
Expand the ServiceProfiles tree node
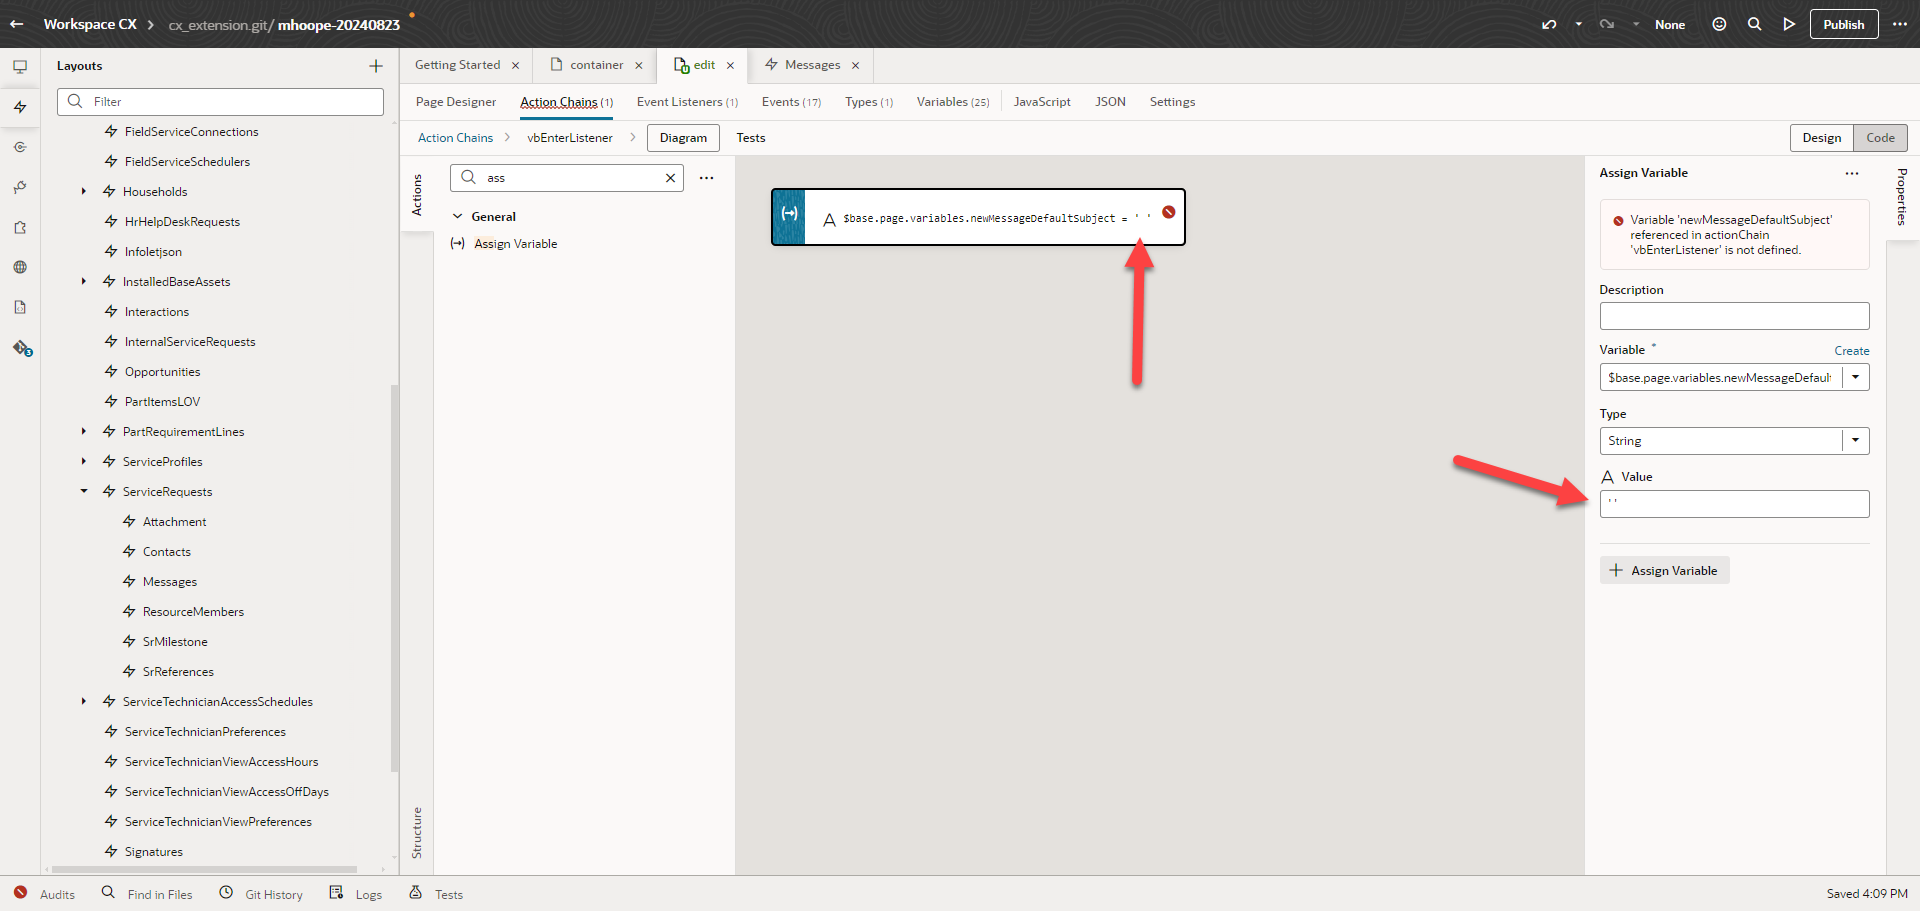[x=84, y=461]
